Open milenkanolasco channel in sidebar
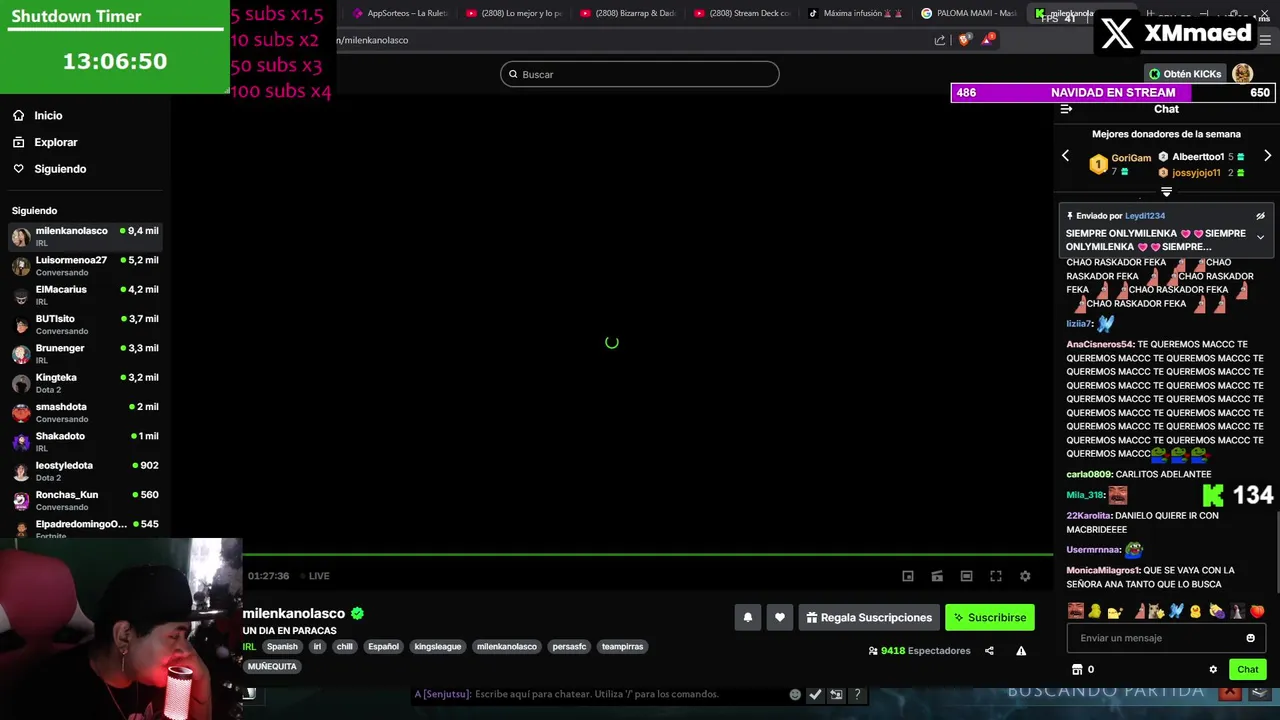Image resolution: width=1280 pixels, height=720 pixels. coord(84,236)
